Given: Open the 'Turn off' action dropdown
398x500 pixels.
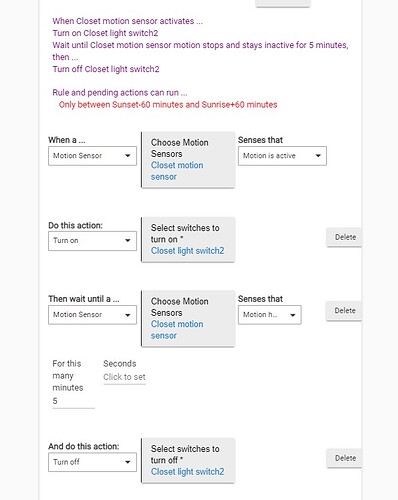Looking at the screenshot, I should (x=92, y=462).
